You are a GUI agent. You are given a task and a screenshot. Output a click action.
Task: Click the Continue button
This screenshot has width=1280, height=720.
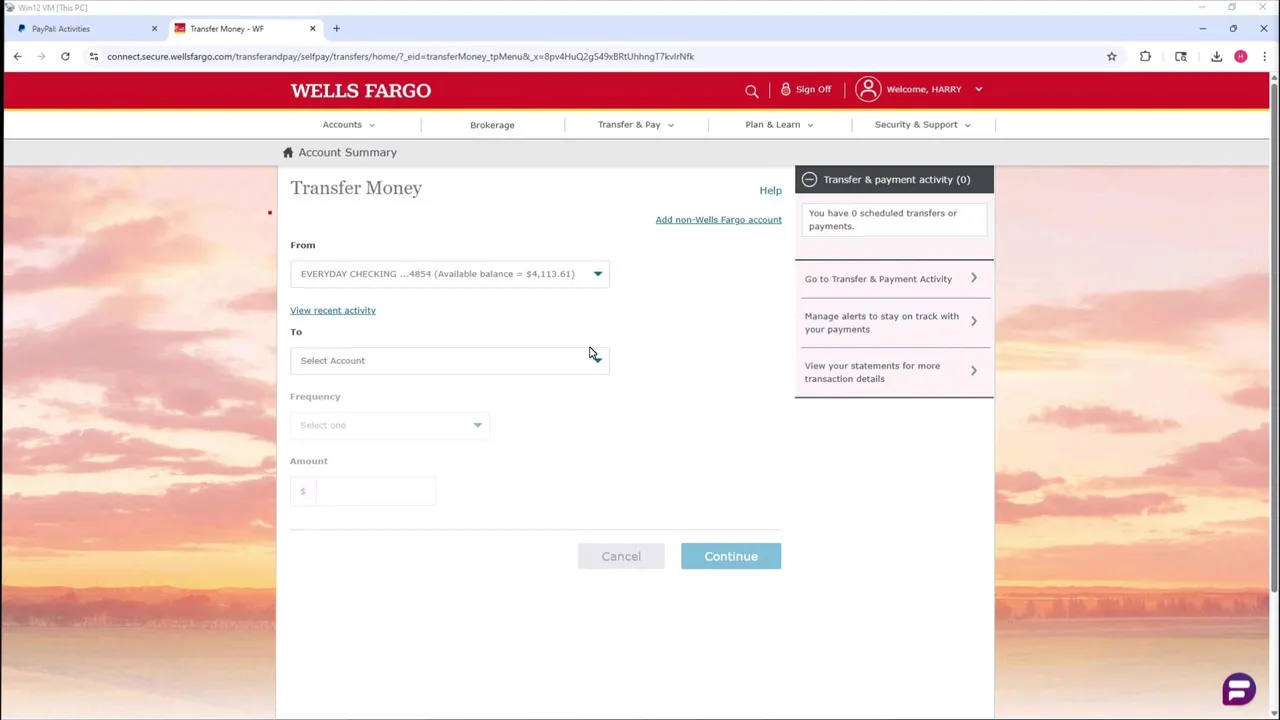pyautogui.click(x=731, y=556)
